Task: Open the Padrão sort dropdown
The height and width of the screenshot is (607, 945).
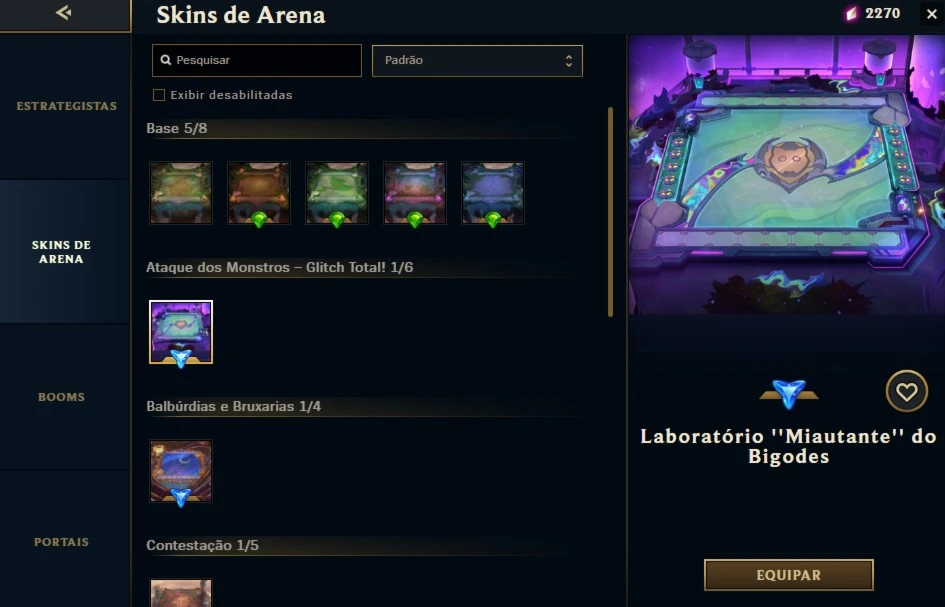Action: (477, 61)
